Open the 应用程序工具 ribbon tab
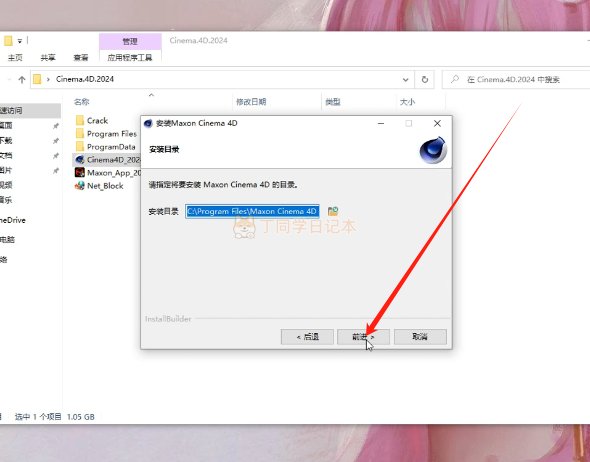 pos(130,58)
